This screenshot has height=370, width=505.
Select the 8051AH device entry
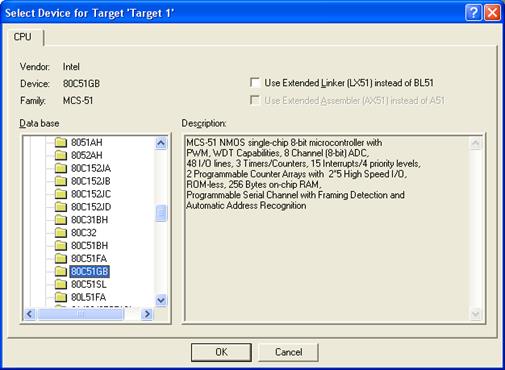(87, 142)
